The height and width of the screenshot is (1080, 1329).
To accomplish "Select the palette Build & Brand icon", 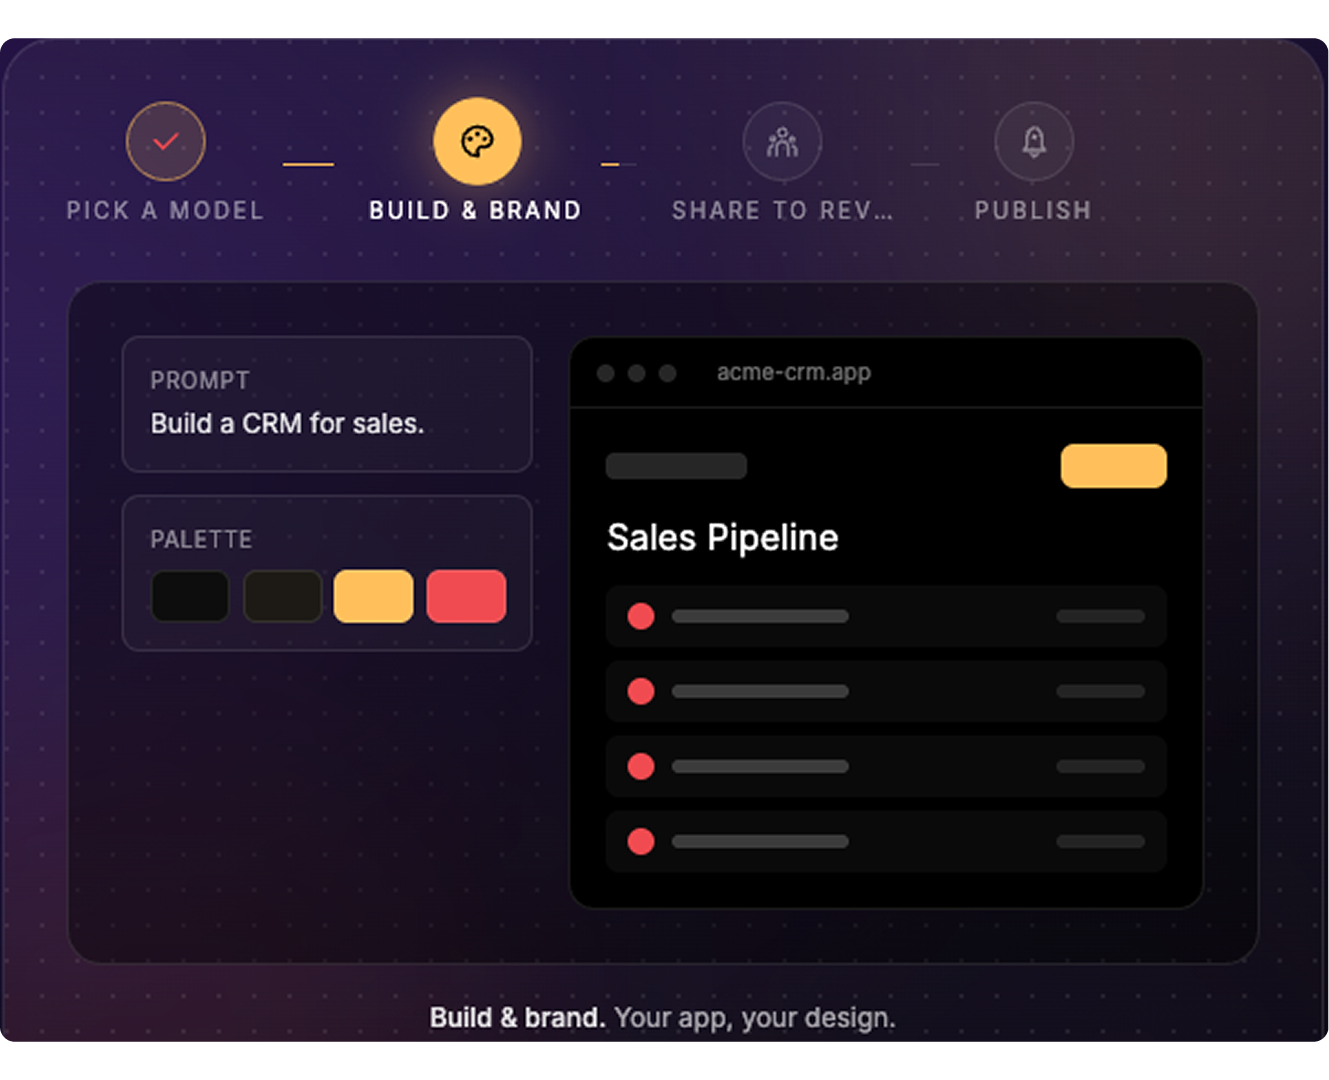I will click(x=477, y=141).
